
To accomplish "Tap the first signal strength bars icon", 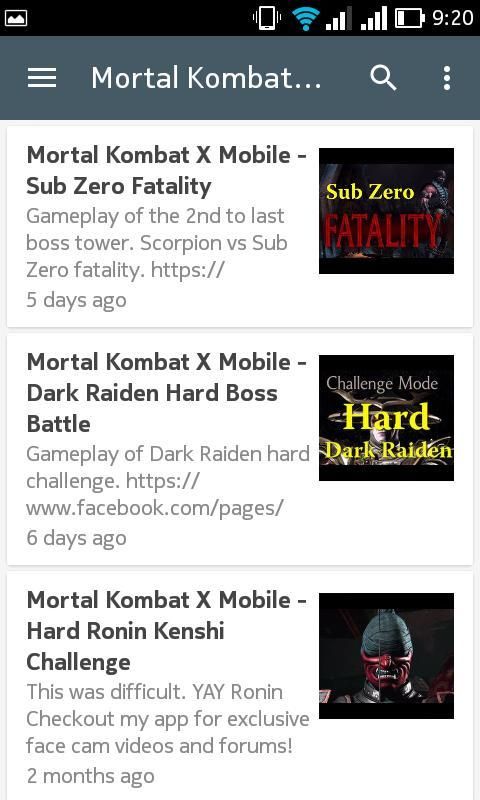I will (x=338, y=19).
